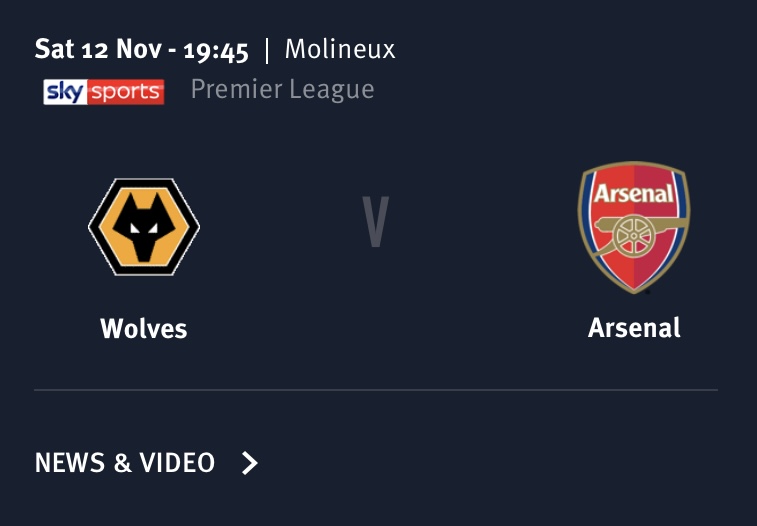Screen dimensions: 757x526
Task: Click the 19:45 kick-off time
Action: [x=216, y=50]
